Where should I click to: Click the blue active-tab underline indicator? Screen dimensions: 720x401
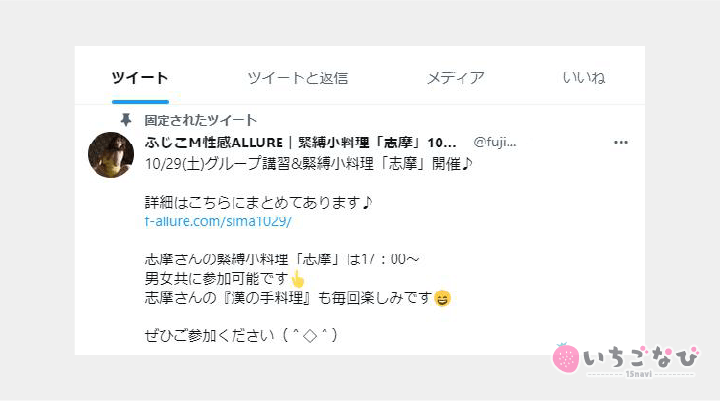click(140, 102)
